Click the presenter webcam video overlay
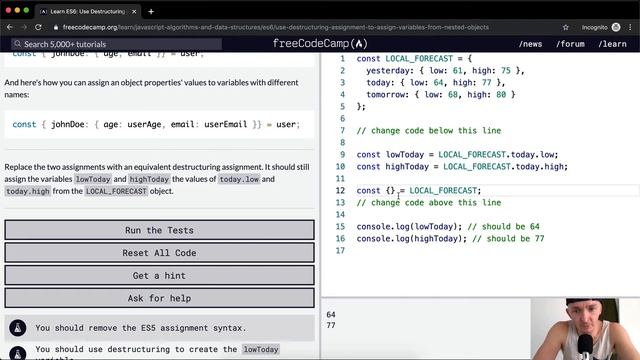The image size is (640, 360). pyautogui.click(x=585, y=329)
